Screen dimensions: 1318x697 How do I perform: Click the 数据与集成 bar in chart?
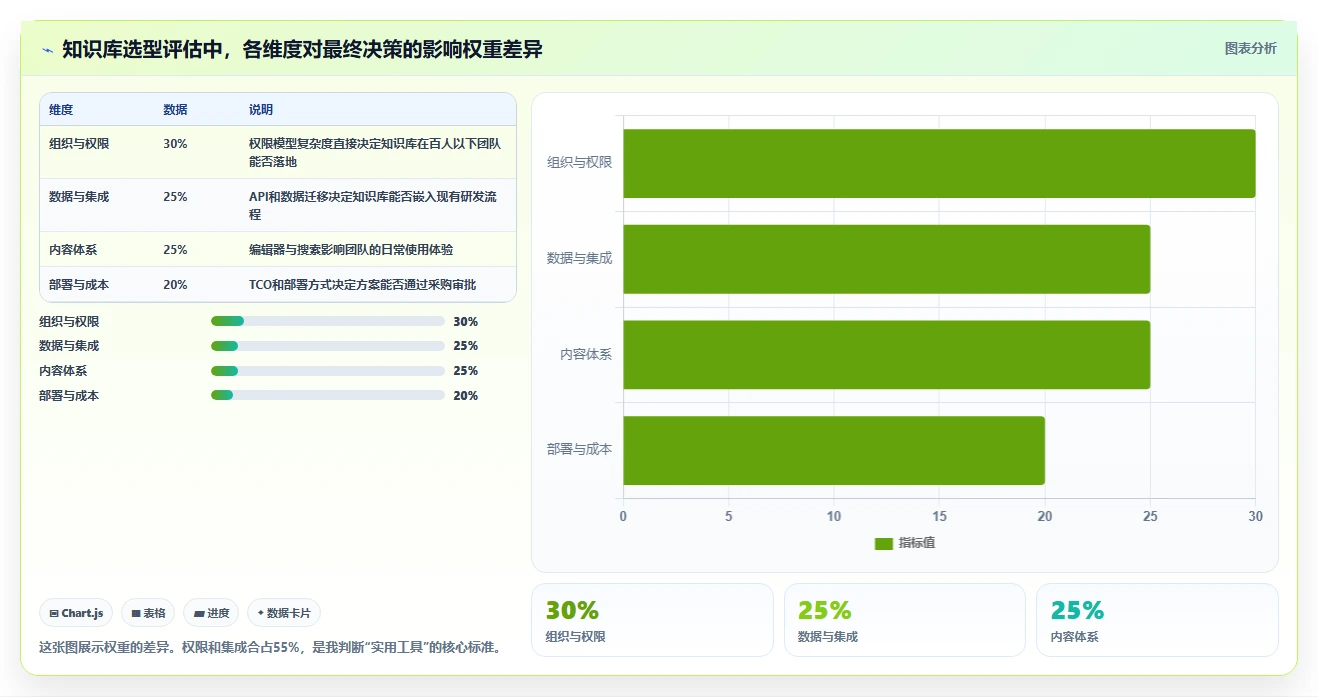point(886,259)
